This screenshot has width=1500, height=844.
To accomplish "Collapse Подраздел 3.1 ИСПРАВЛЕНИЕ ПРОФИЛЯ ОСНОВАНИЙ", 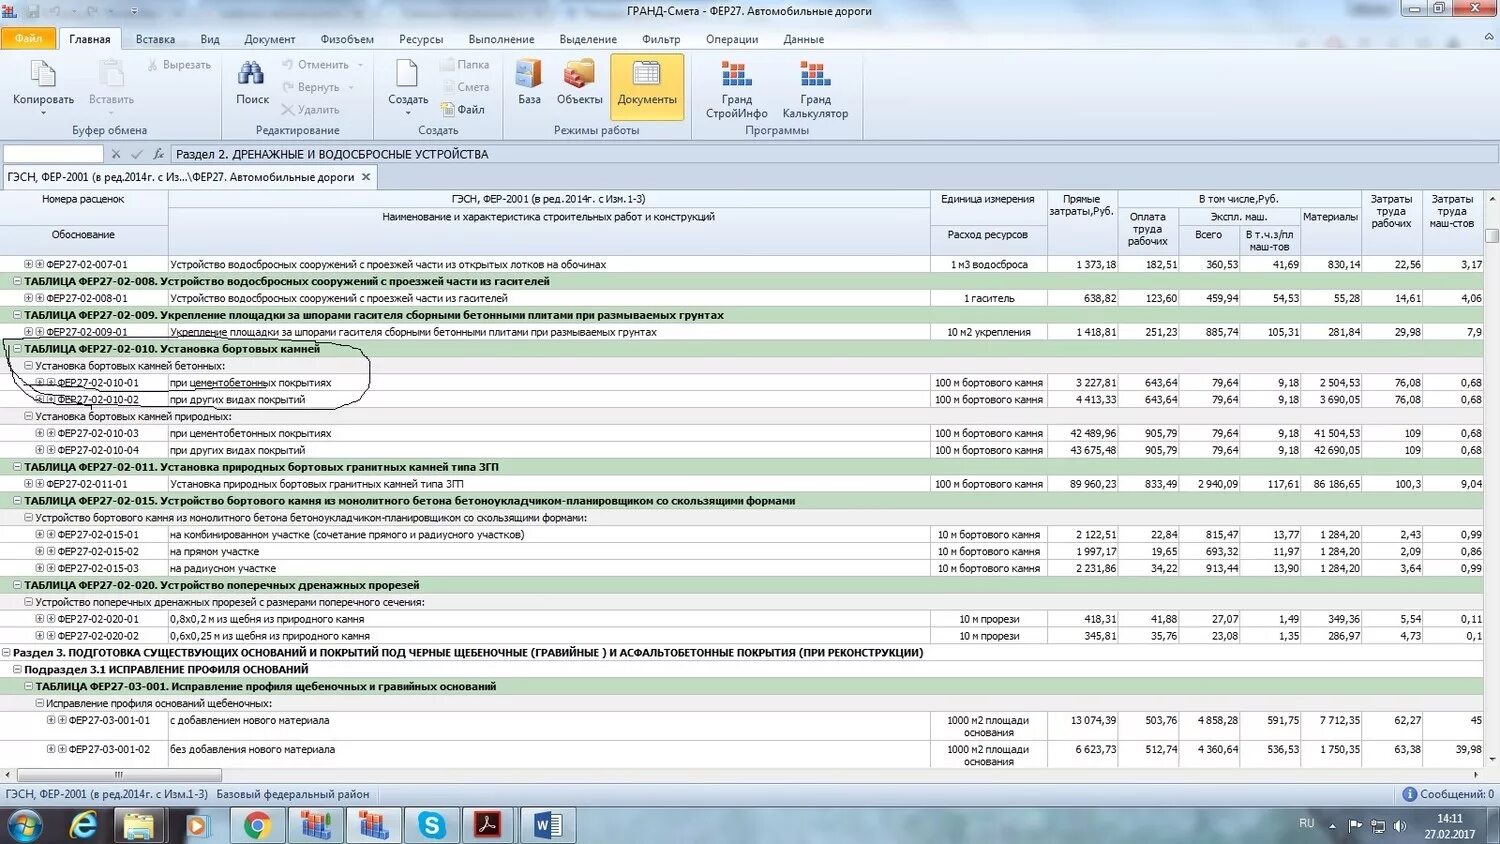I will pyautogui.click(x=17, y=669).
